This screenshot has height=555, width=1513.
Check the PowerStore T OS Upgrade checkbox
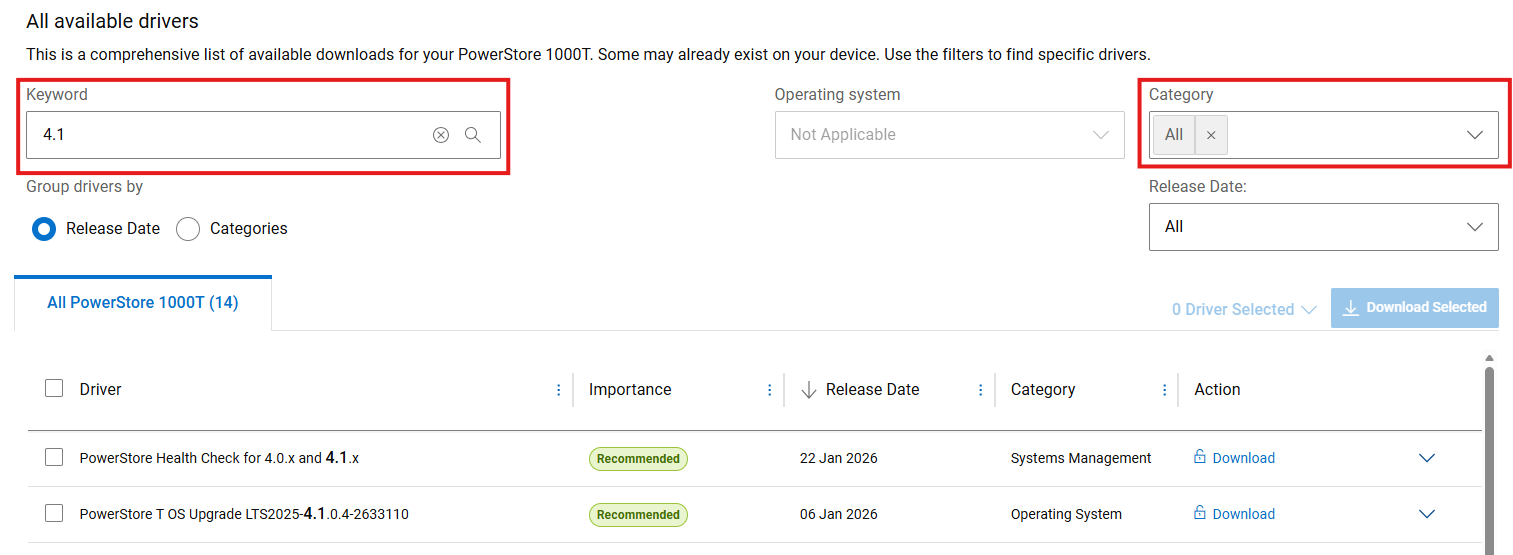pos(54,514)
